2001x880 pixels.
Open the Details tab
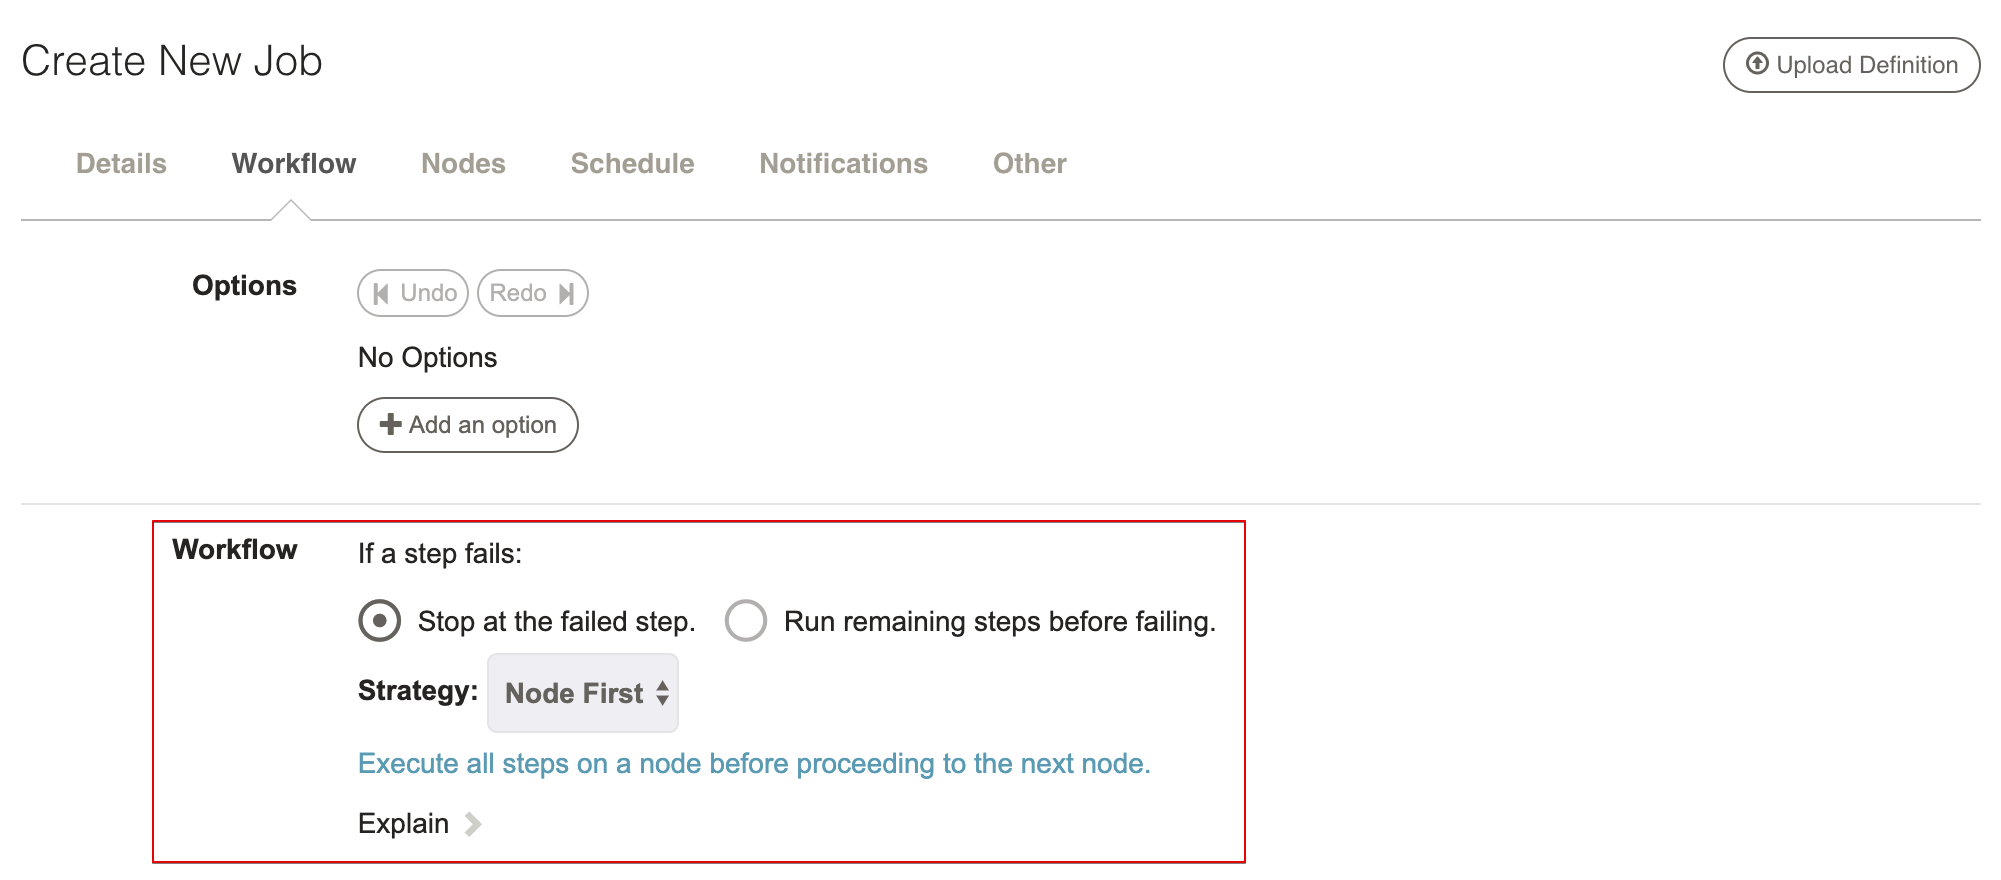tap(121, 163)
